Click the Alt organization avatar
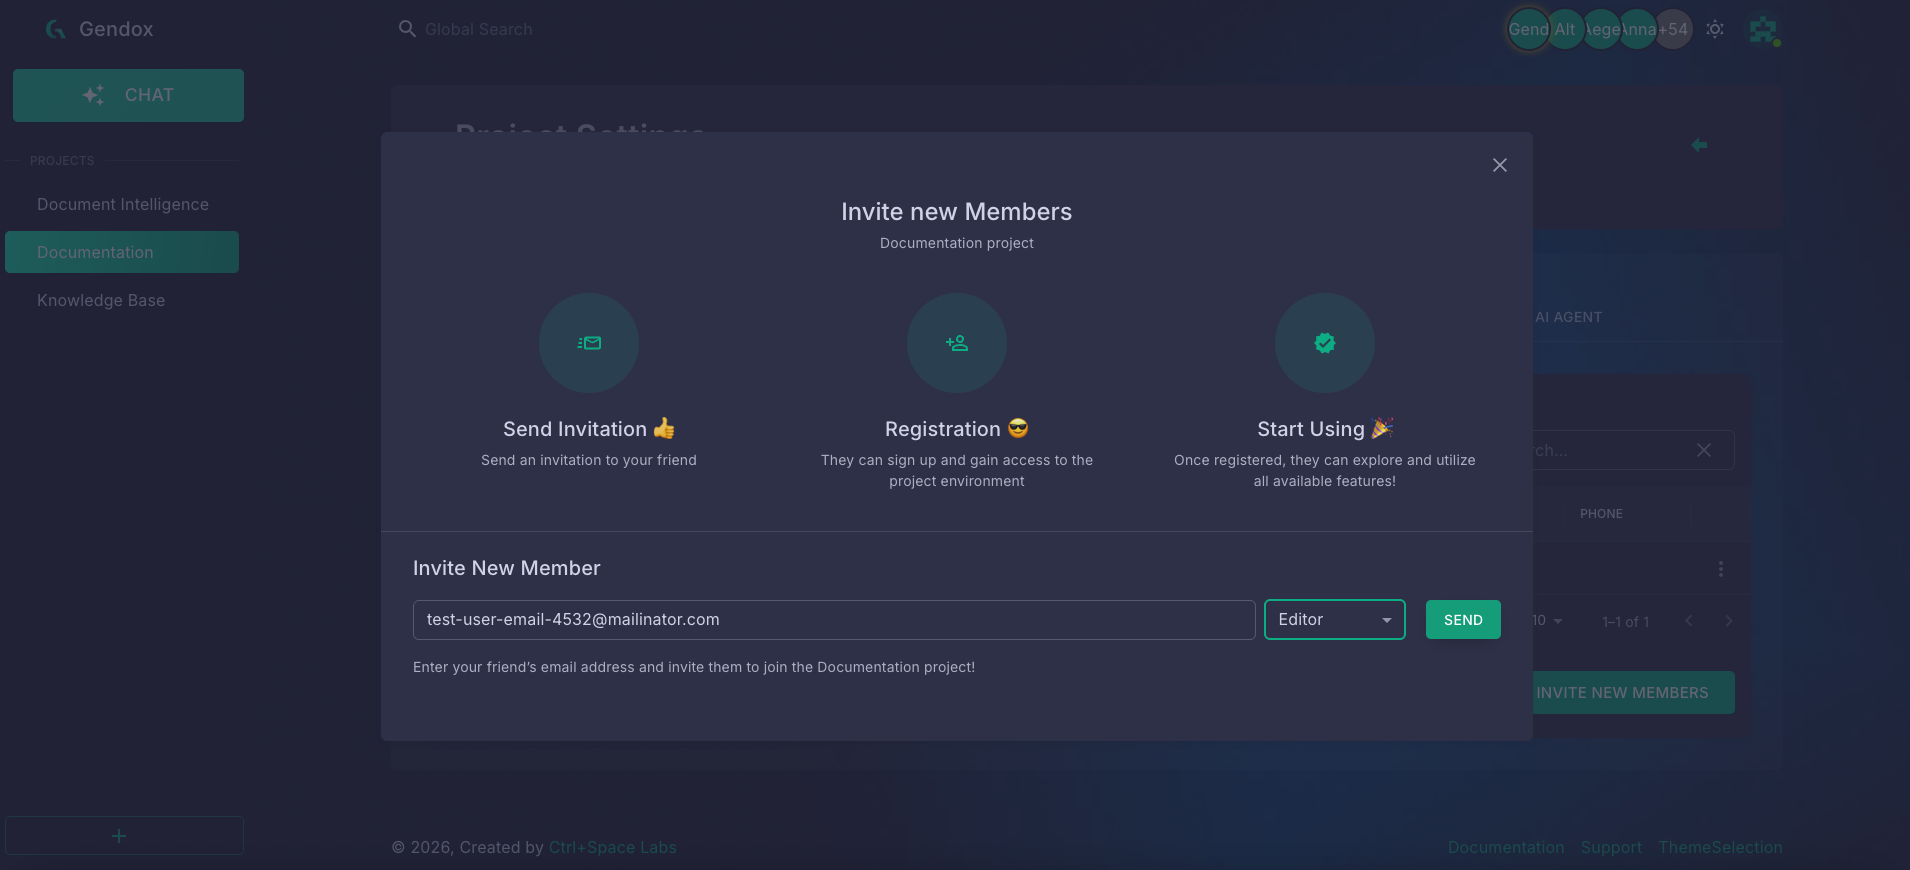 pos(1565,29)
